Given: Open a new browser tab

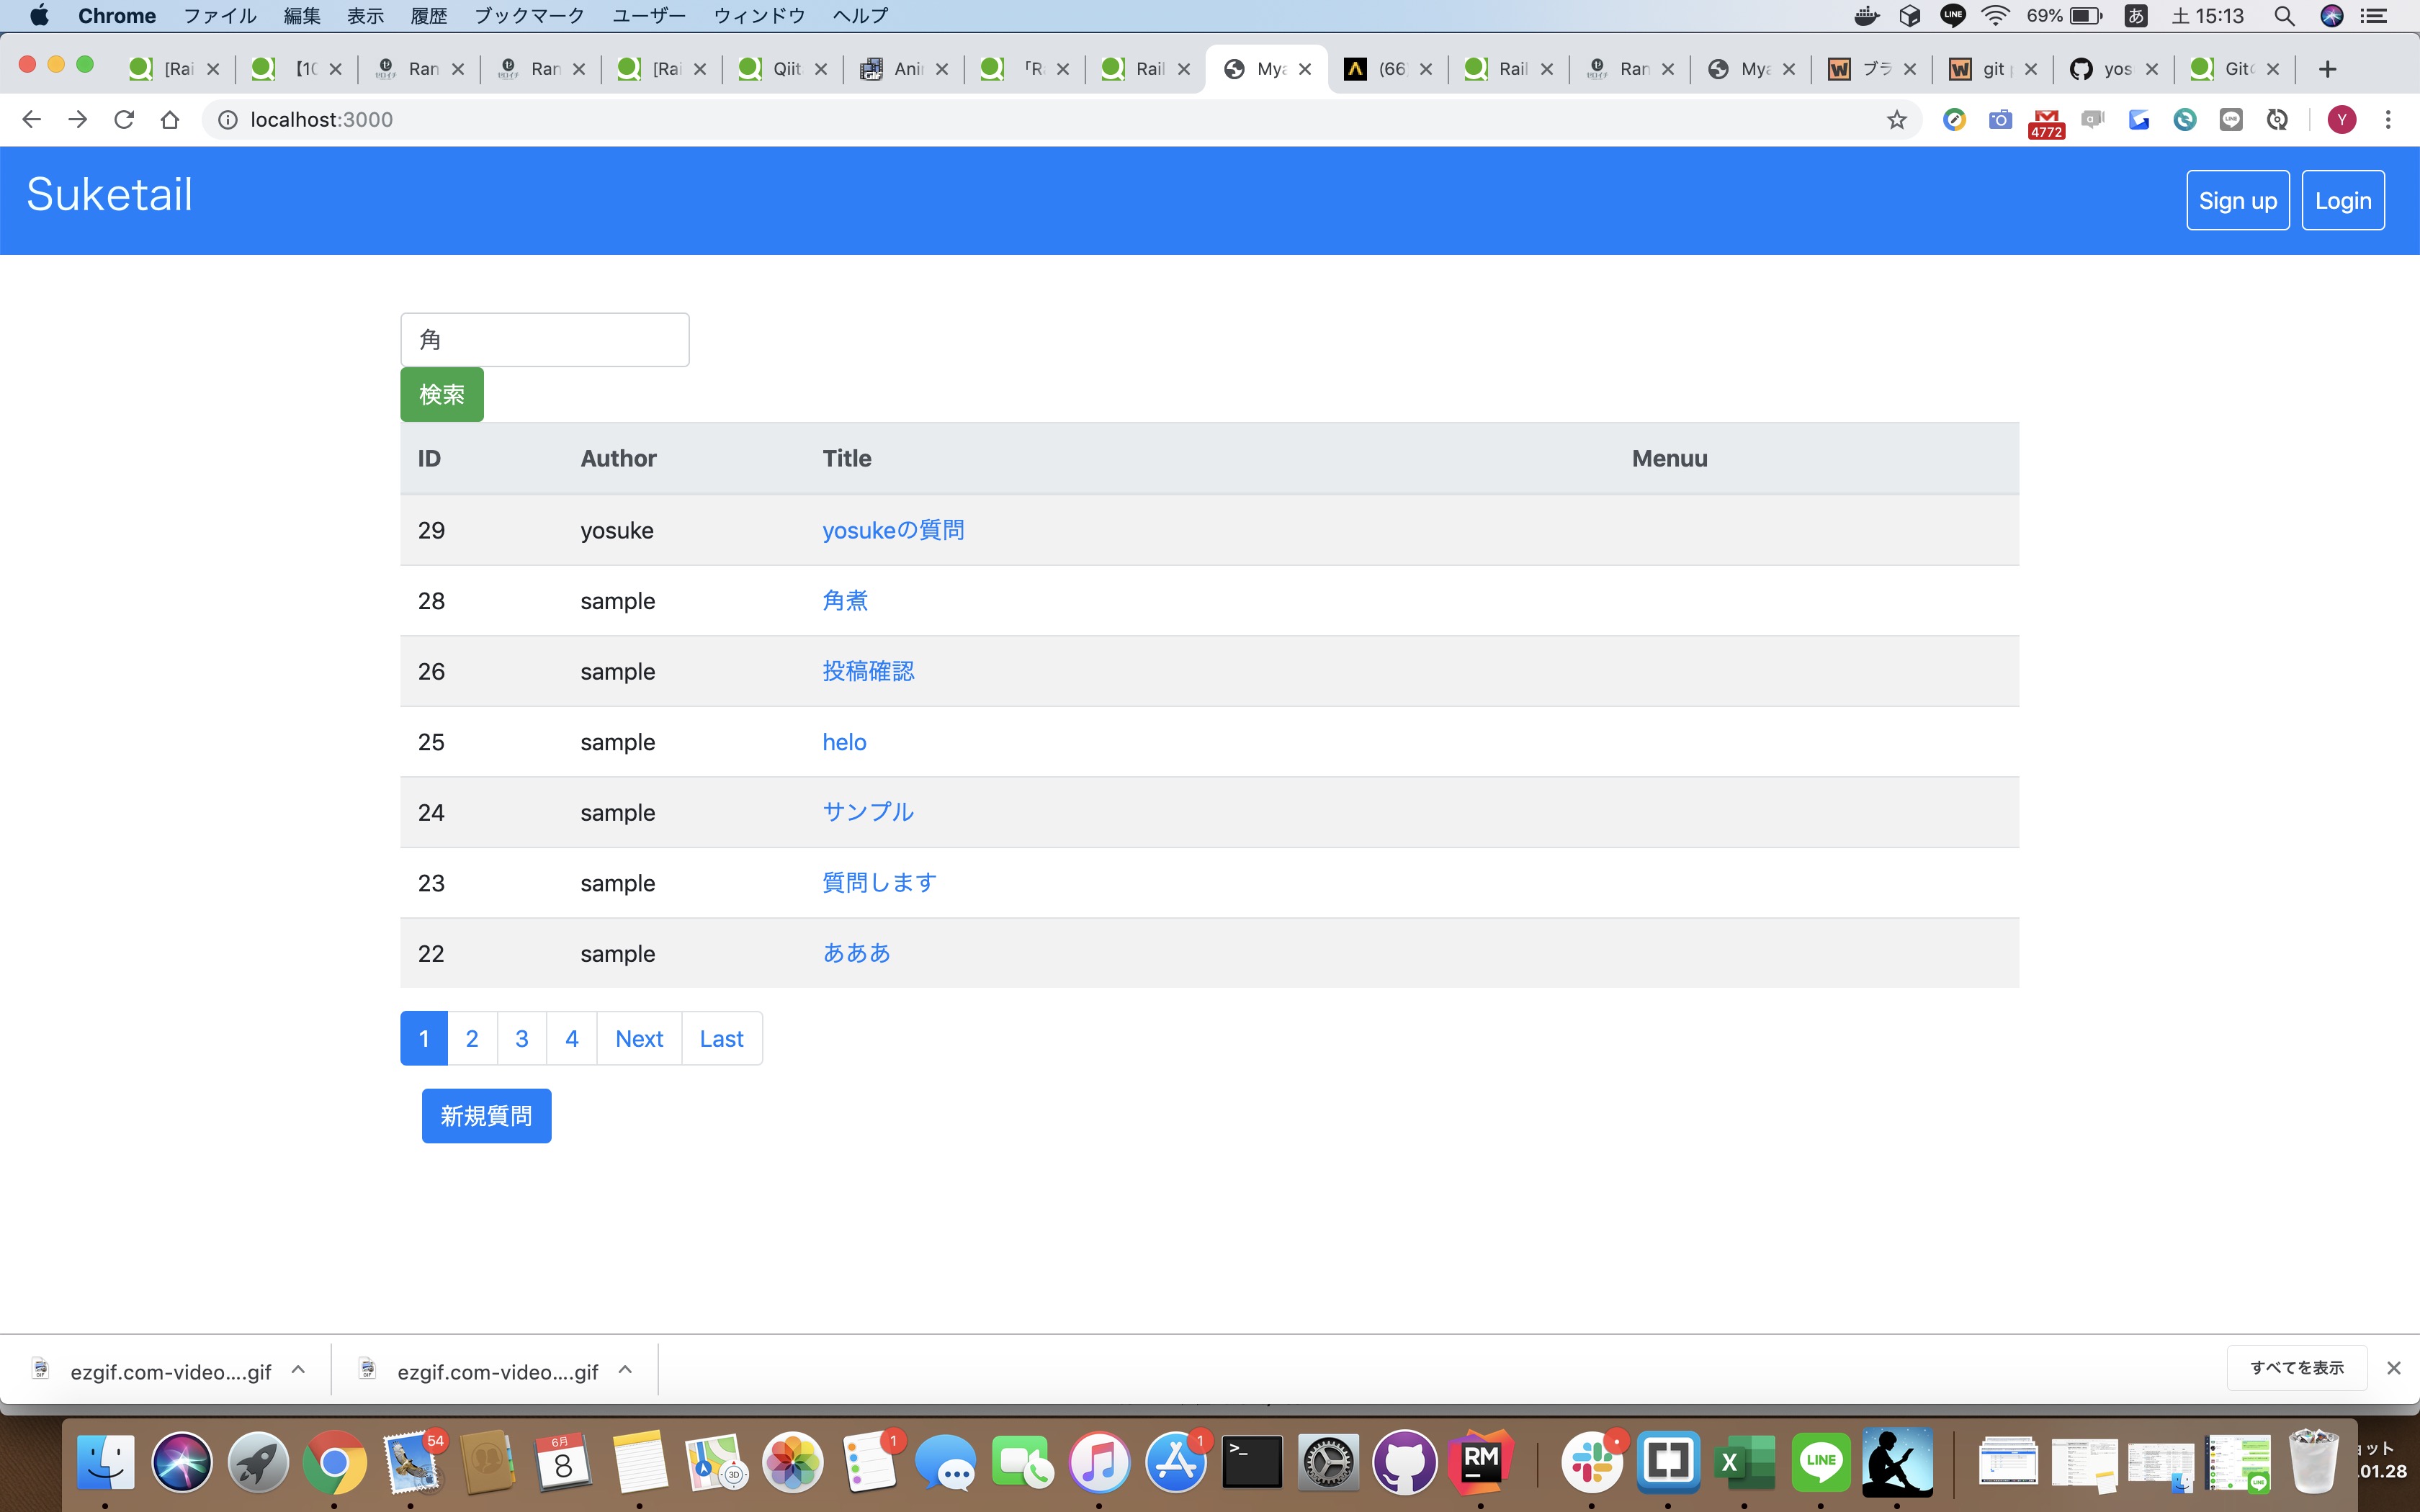Looking at the screenshot, I should pyautogui.click(x=2327, y=69).
